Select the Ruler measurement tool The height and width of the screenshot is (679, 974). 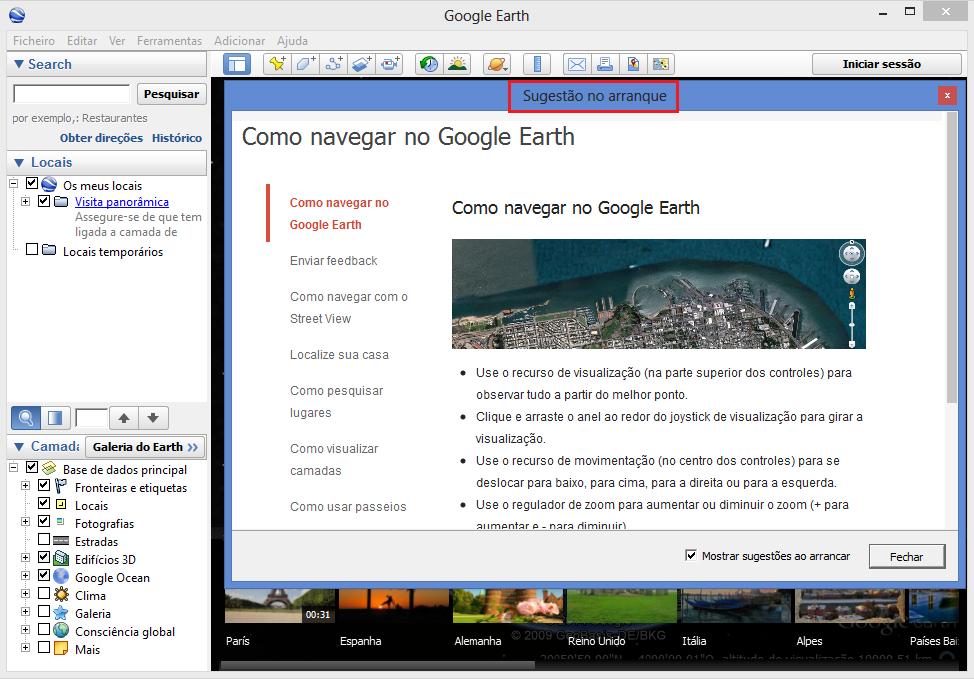[537, 64]
